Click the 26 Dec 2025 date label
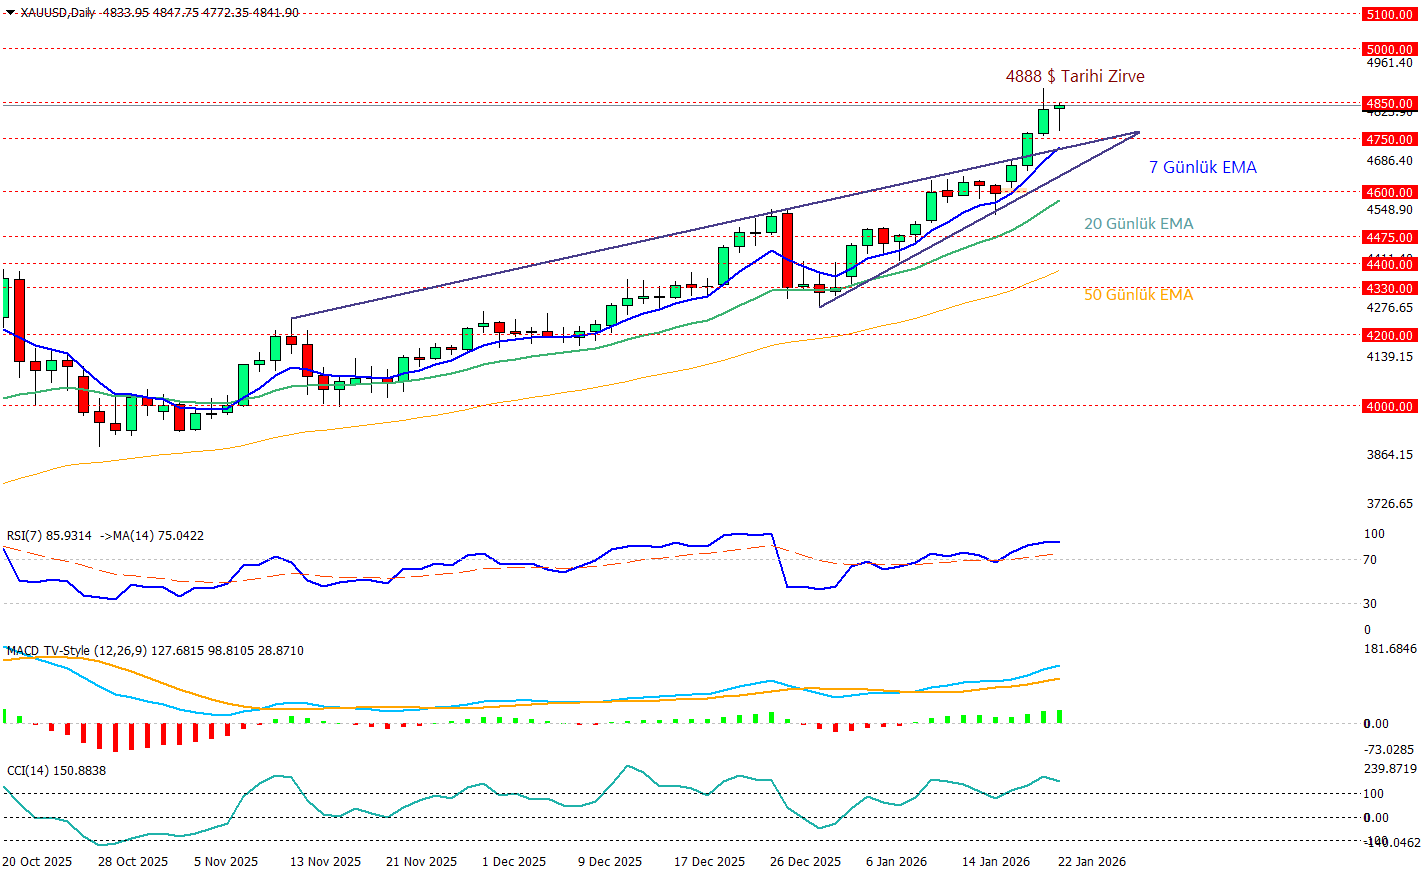1424x874 pixels. (805, 862)
